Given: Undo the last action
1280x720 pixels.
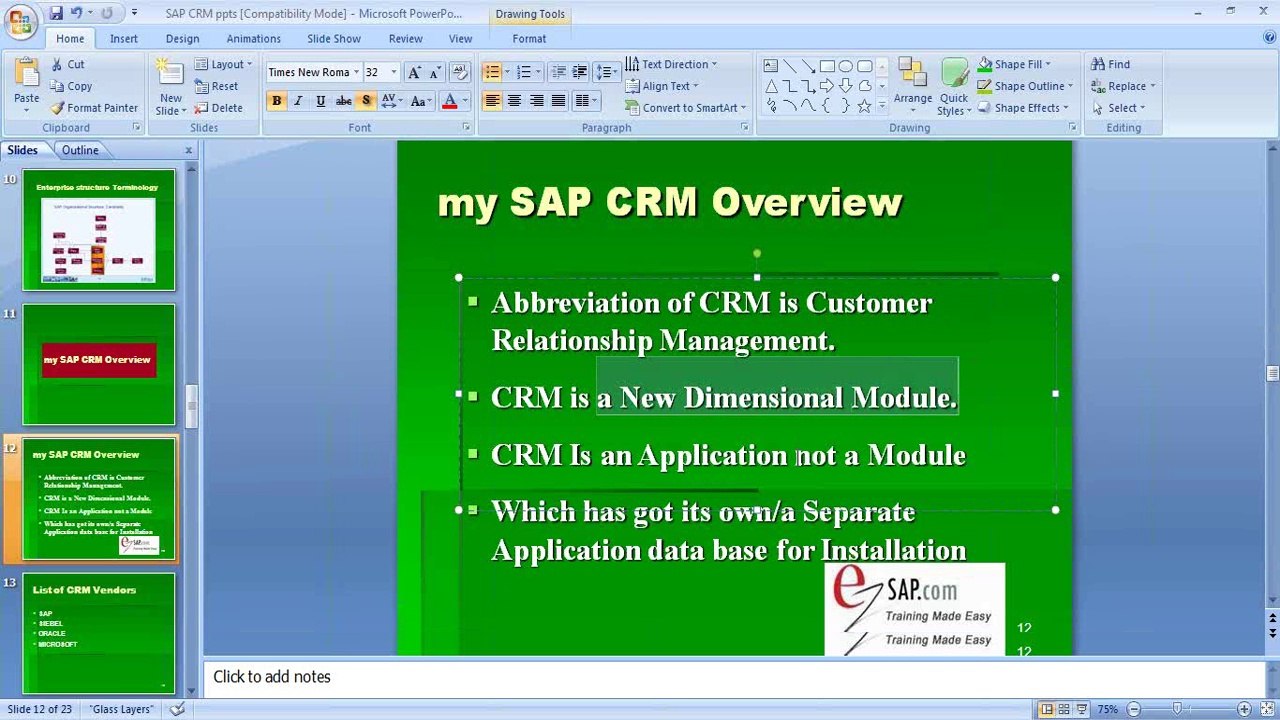Looking at the screenshot, I should (x=76, y=13).
